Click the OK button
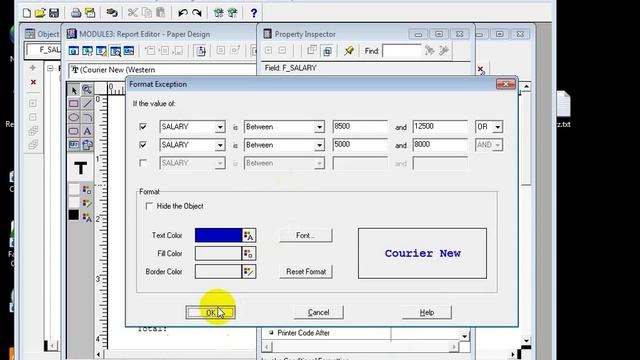The height and width of the screenshot is (360, 640). click(x=210, y=313)
